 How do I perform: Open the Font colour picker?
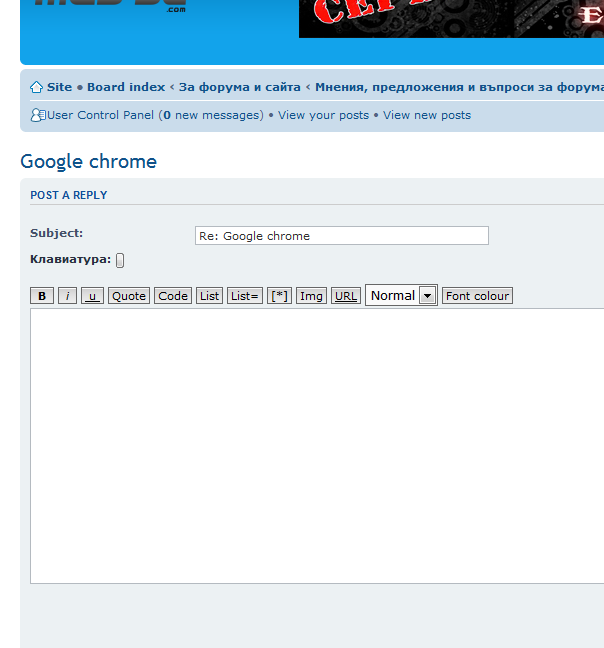(x=477, y=296)
